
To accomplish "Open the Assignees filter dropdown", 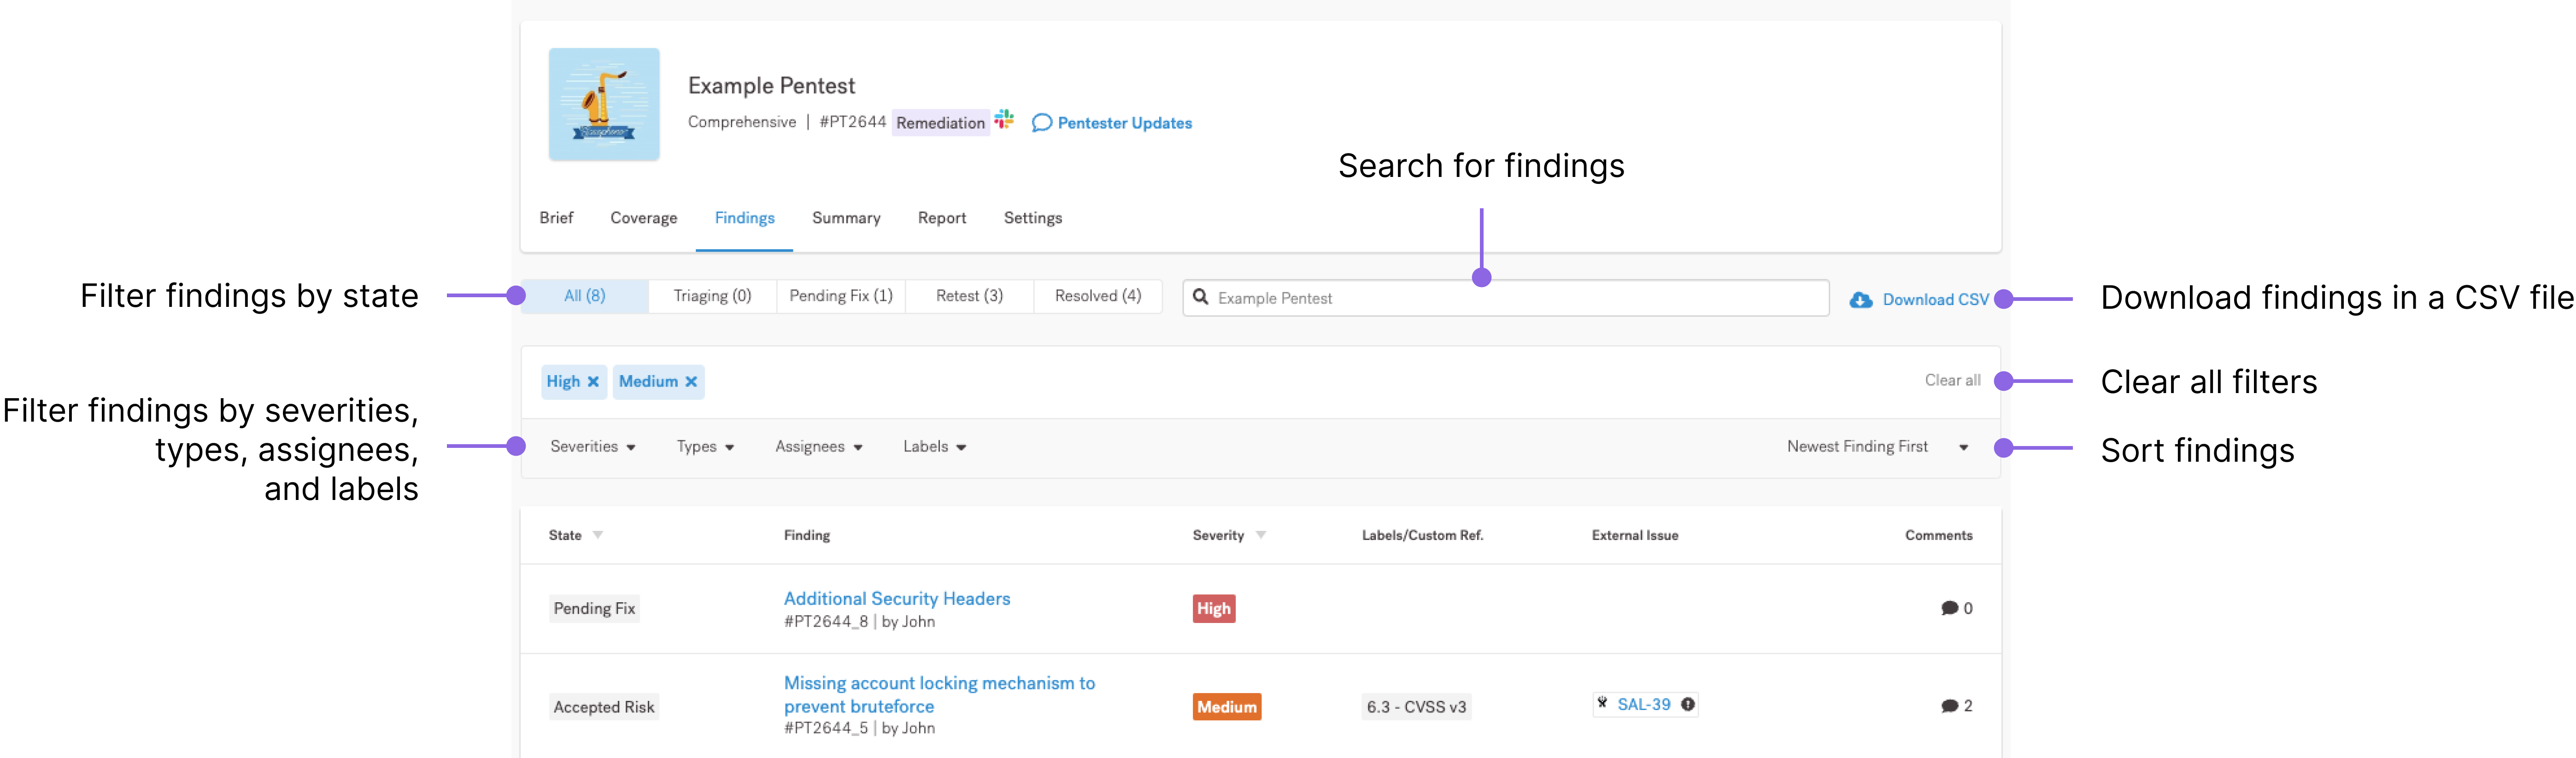I will coord(818,447).
